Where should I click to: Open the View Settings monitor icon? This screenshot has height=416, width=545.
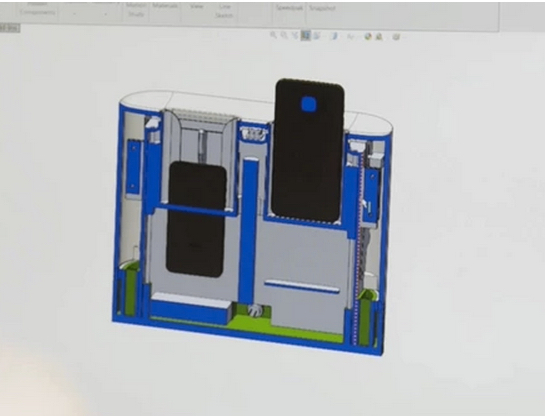tap(396, 36)
